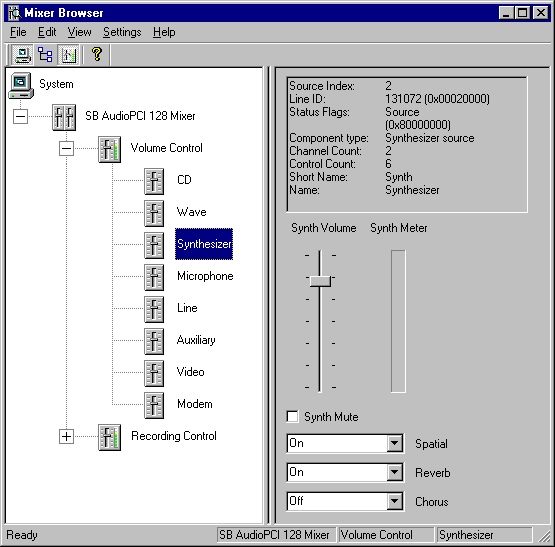Click status bar Synthesizer pane
Viewport: 555px width, 547px height.
[485, 535]
